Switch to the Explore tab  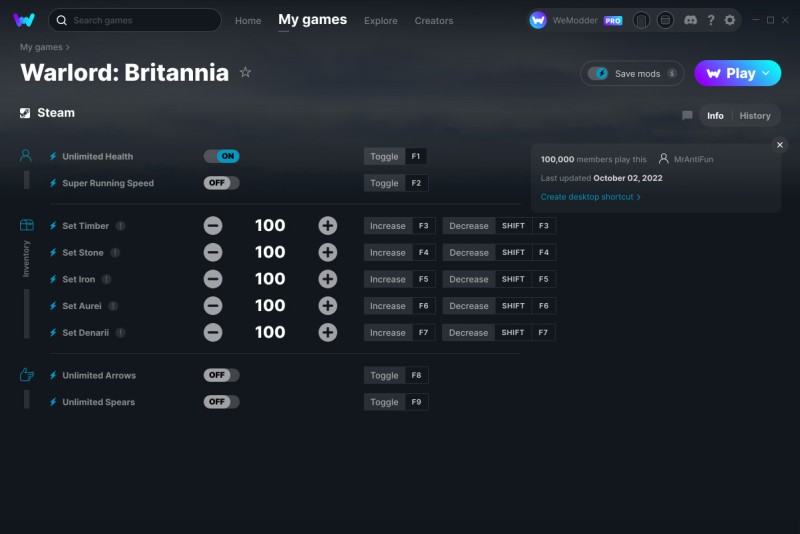pos(381,20)
